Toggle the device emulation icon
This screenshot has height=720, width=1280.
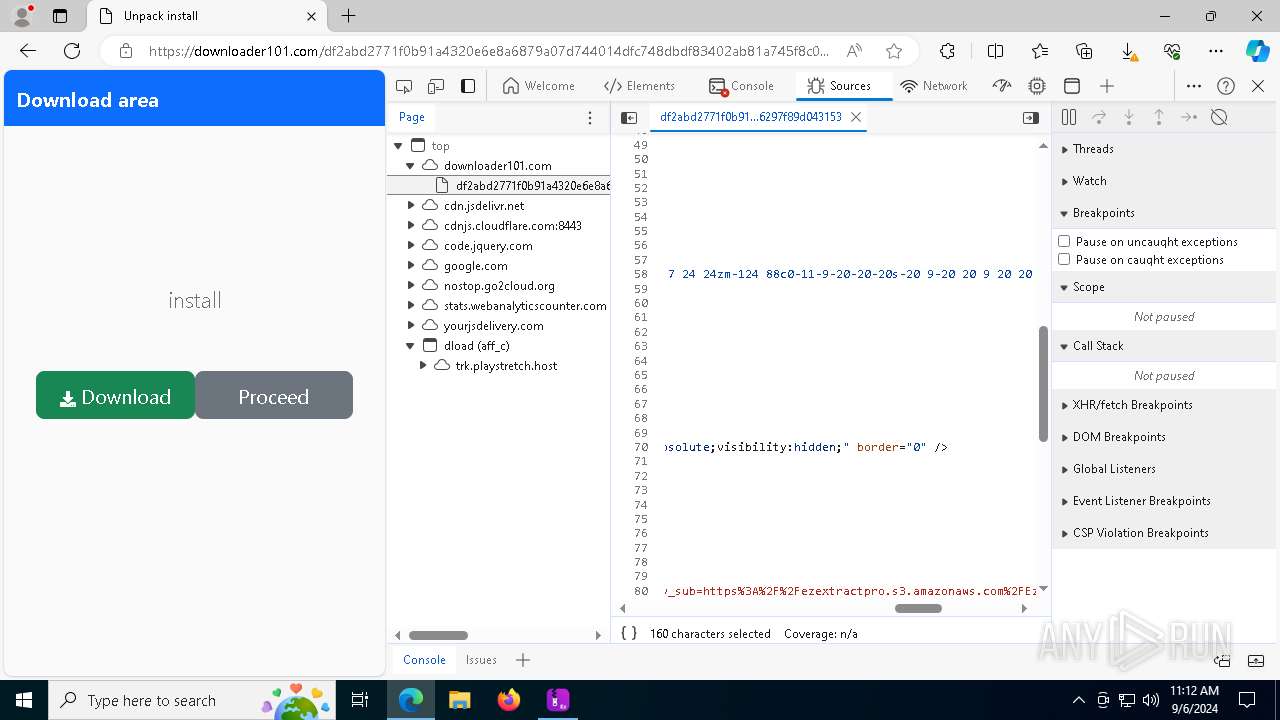coord(436,86)
